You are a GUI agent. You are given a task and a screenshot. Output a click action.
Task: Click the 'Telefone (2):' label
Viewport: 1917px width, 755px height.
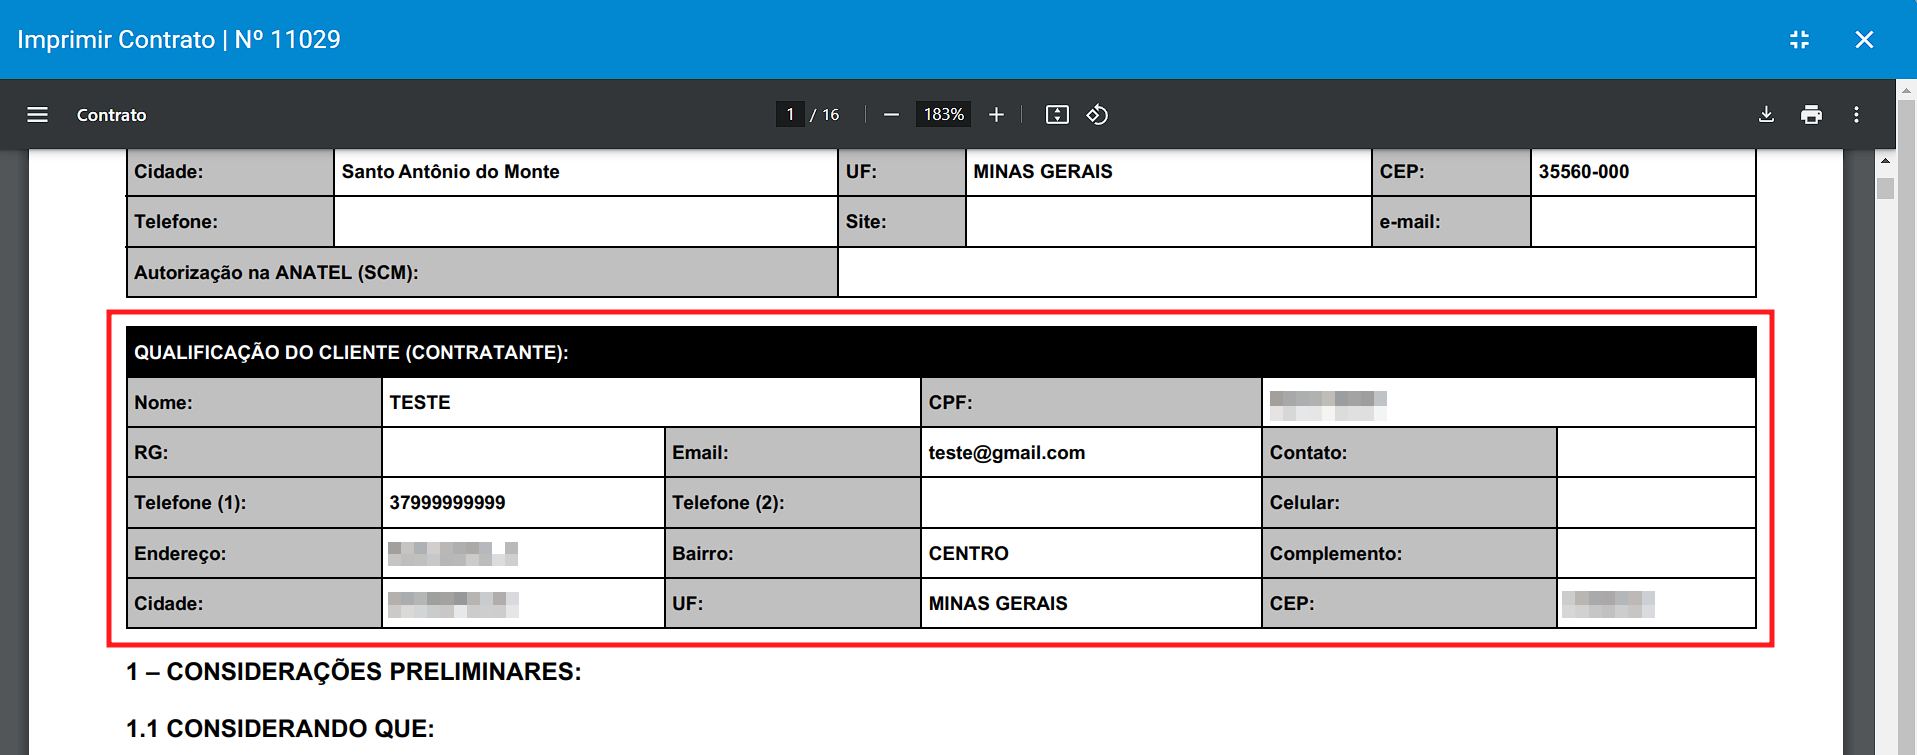(x=728, y=503)
